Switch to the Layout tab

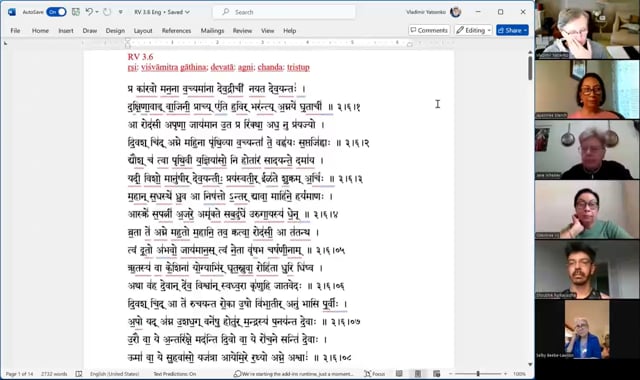click(x=143, y=31)
